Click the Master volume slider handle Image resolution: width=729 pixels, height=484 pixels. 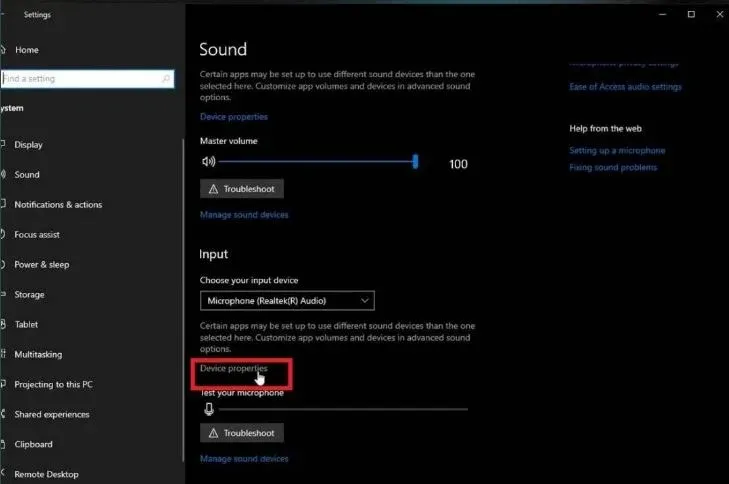pyautogui.click(x=415, y=162)
